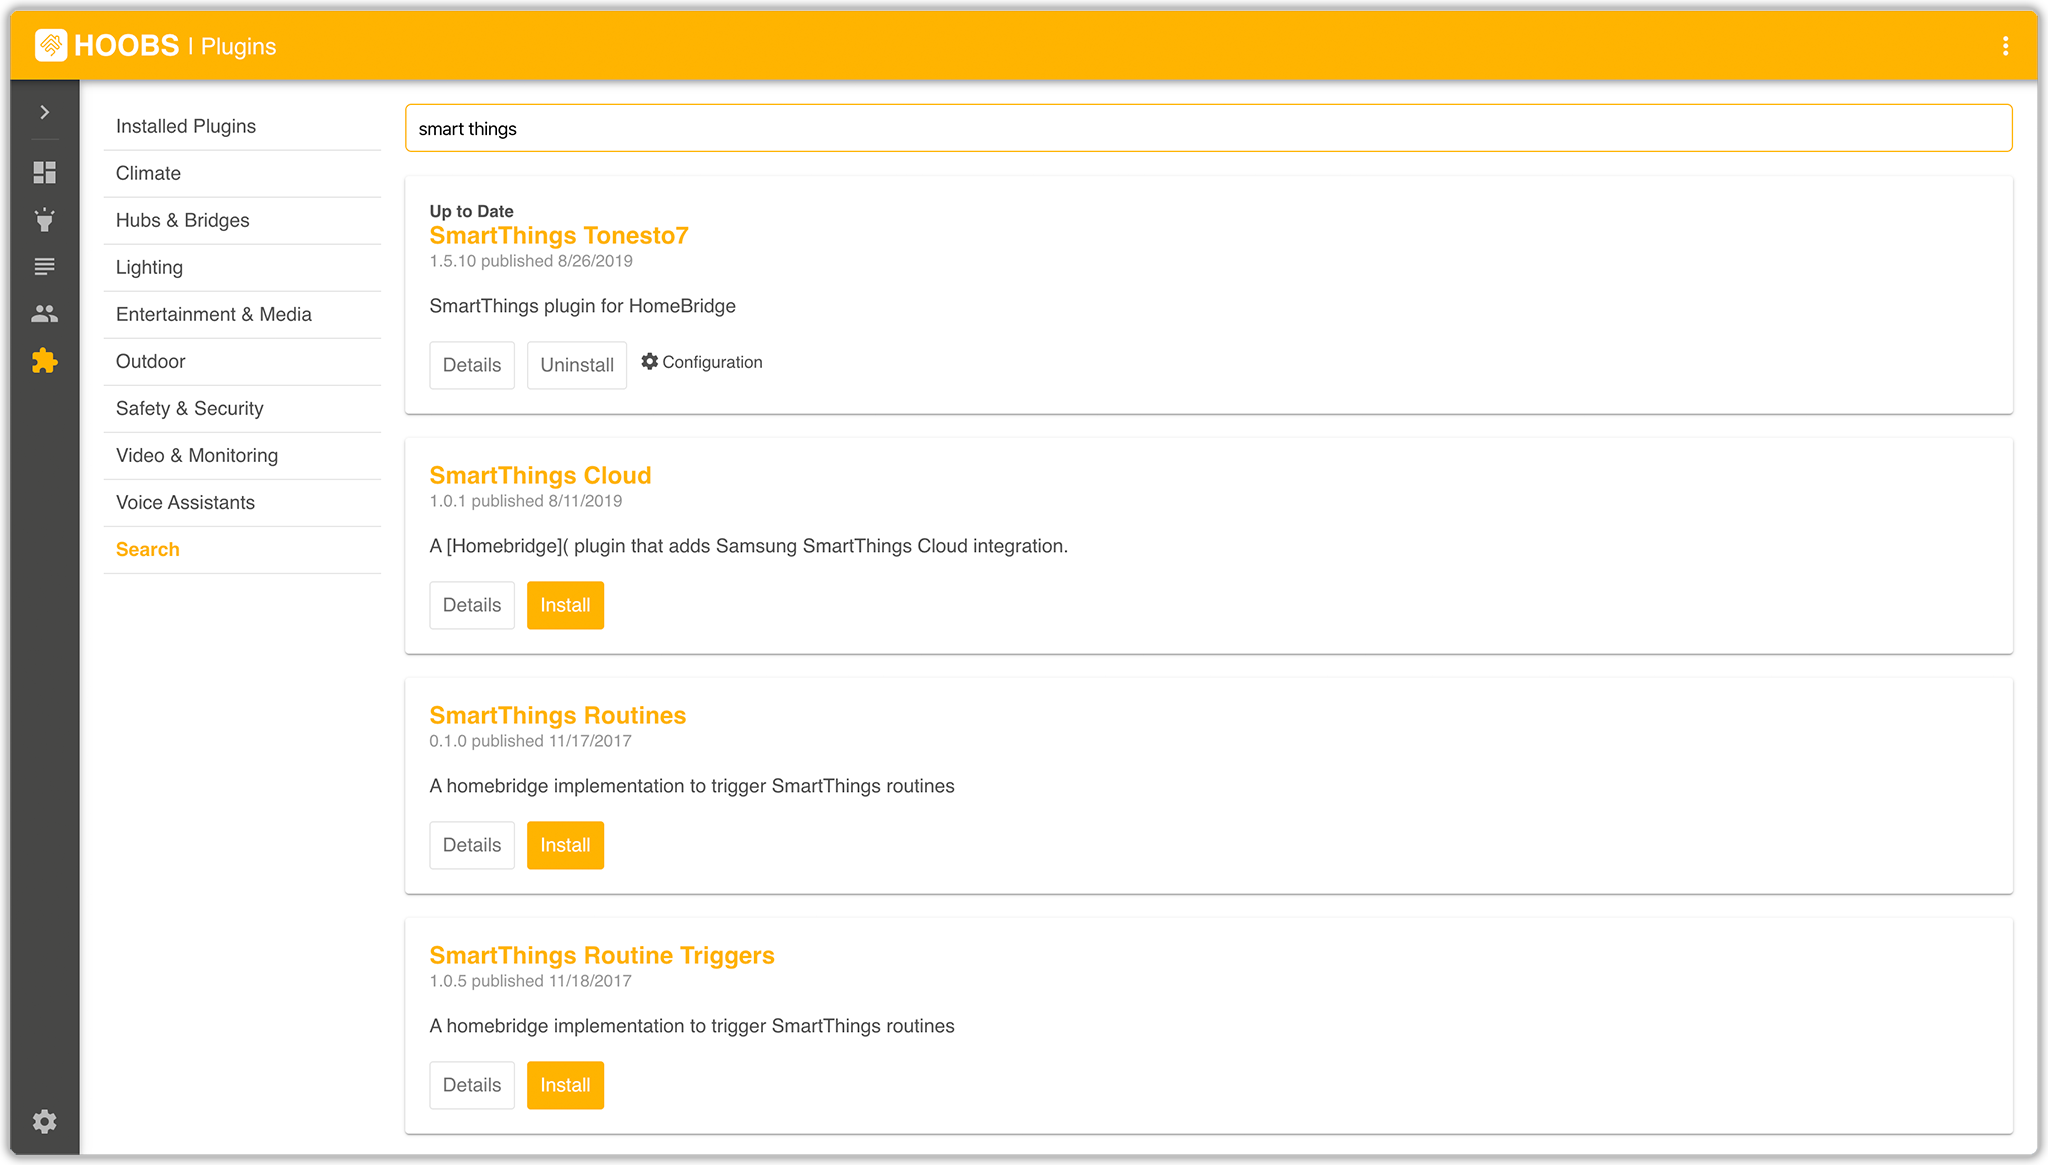Select the Installed Plugins category

point(186,126)
